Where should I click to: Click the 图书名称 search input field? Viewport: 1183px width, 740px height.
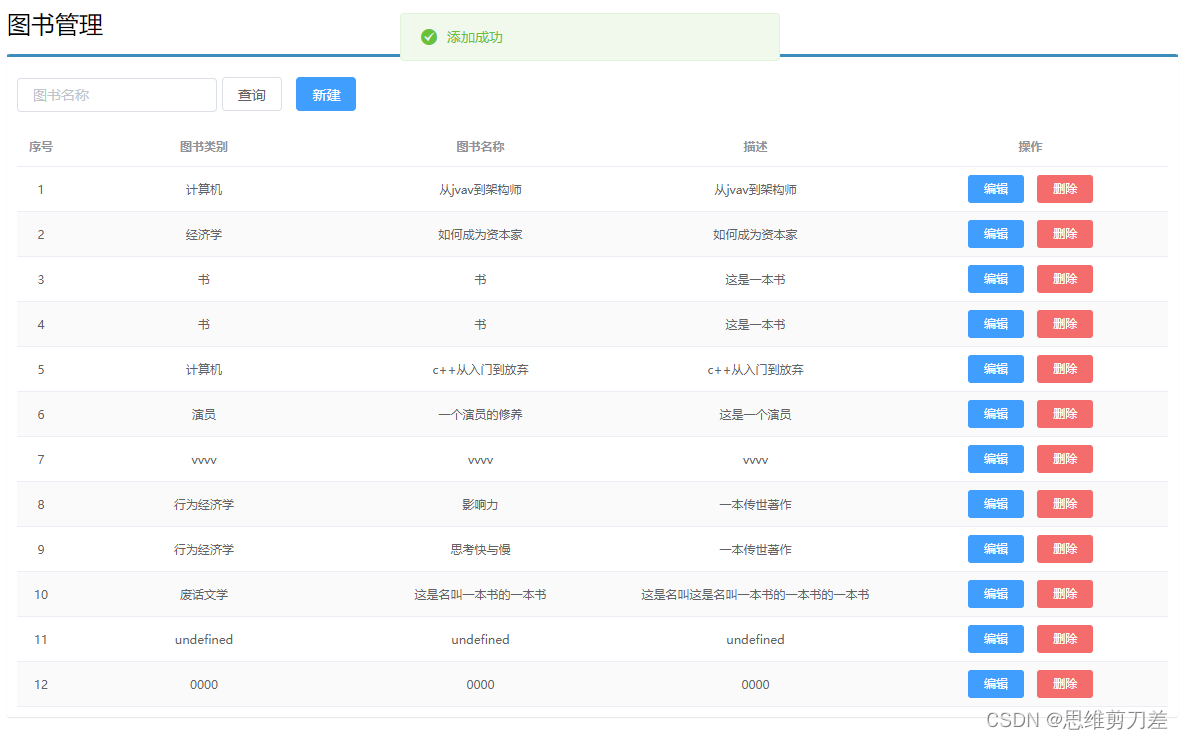tap(116, 94)
